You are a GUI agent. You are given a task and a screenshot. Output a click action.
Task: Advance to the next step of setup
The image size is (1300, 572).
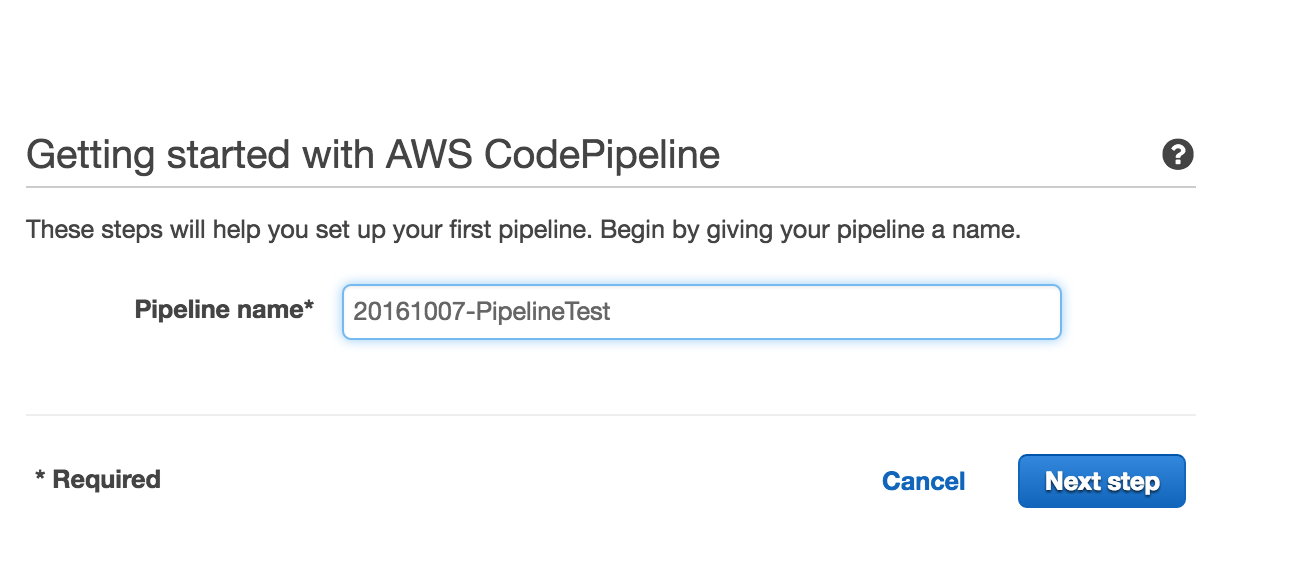point(1101,481)
